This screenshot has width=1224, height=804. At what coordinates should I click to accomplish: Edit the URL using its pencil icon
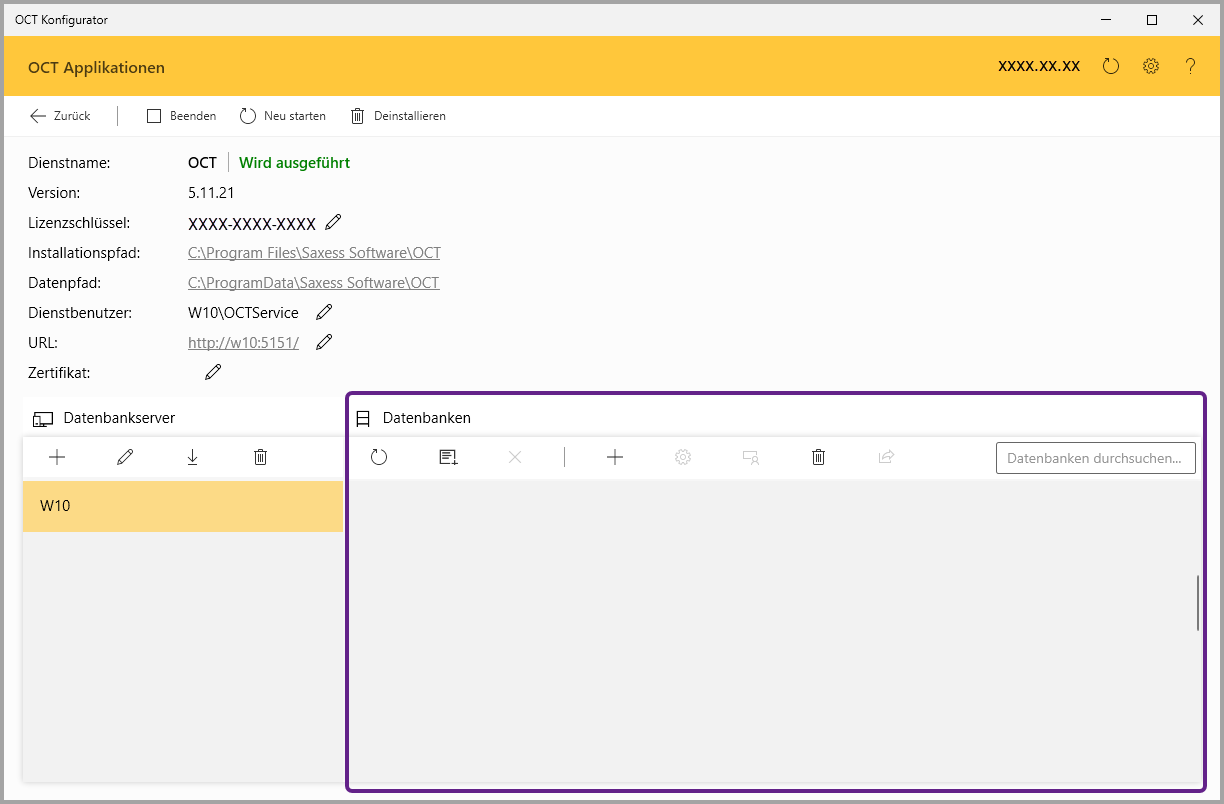point(324,342)
